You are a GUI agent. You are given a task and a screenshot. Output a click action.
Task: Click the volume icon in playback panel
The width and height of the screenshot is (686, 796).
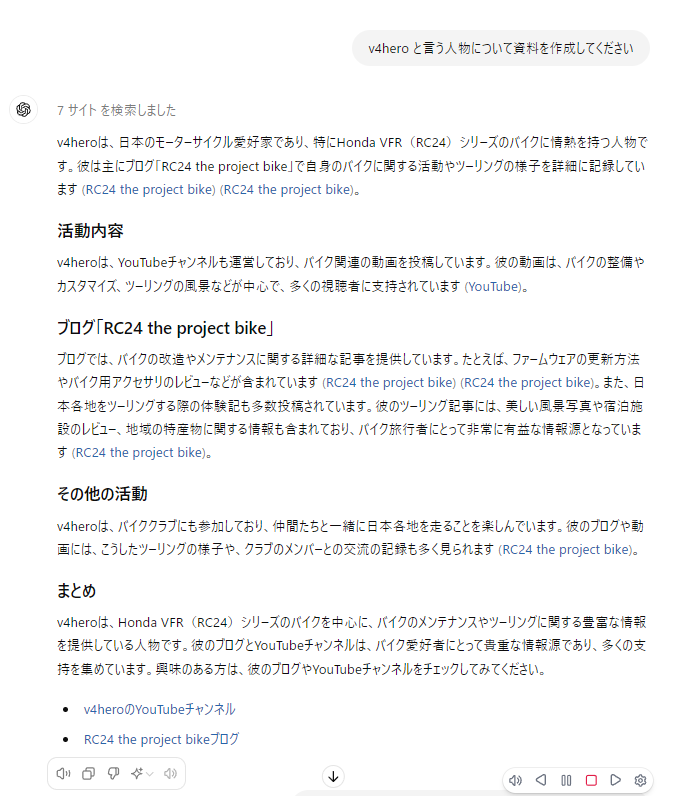515,780
